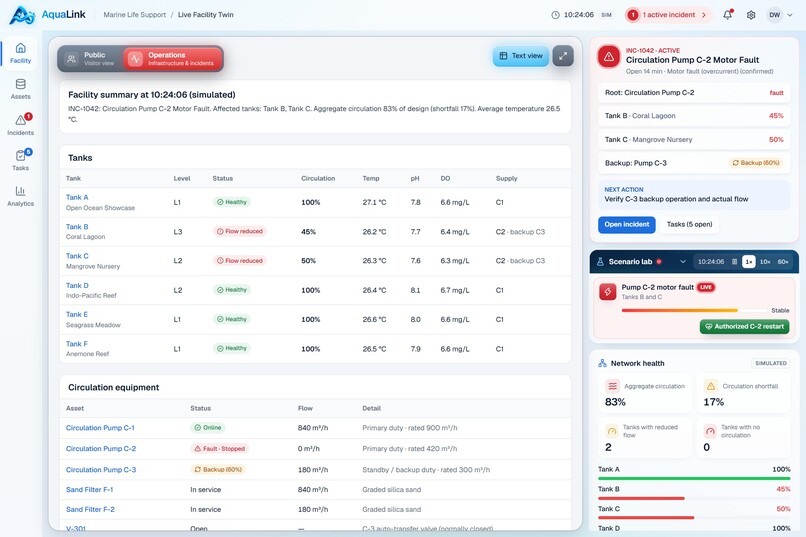Open the Analytics chart icon in sidebar
The height and width of the screenshot is (537, 806).
pos(21,191)
